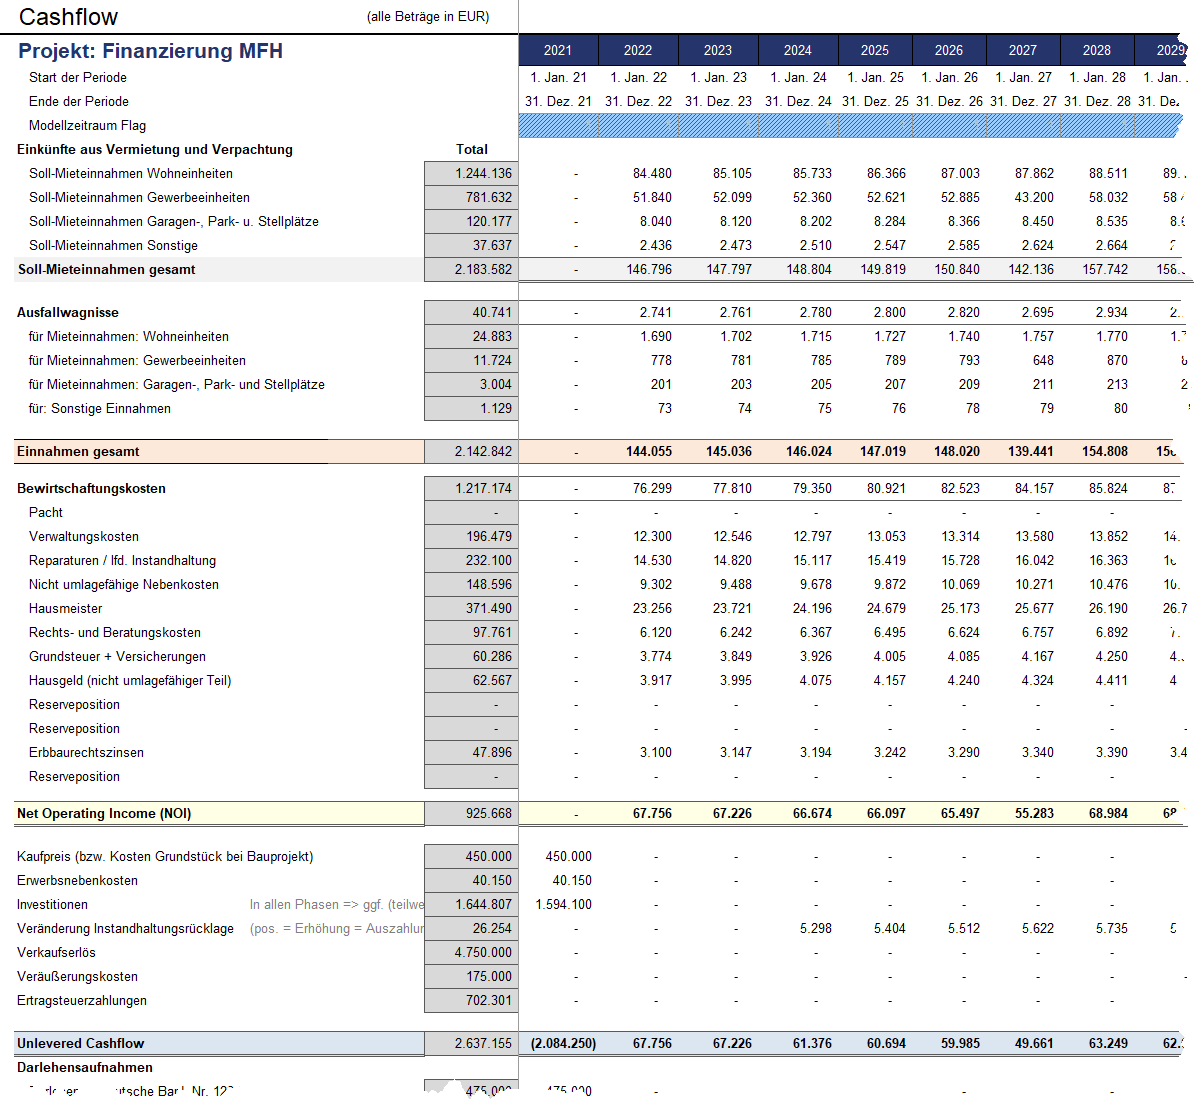Select the 2021 year column header
This screenshot has width=1200, height=1108.
pyautogui.click(x=558, y=50)
